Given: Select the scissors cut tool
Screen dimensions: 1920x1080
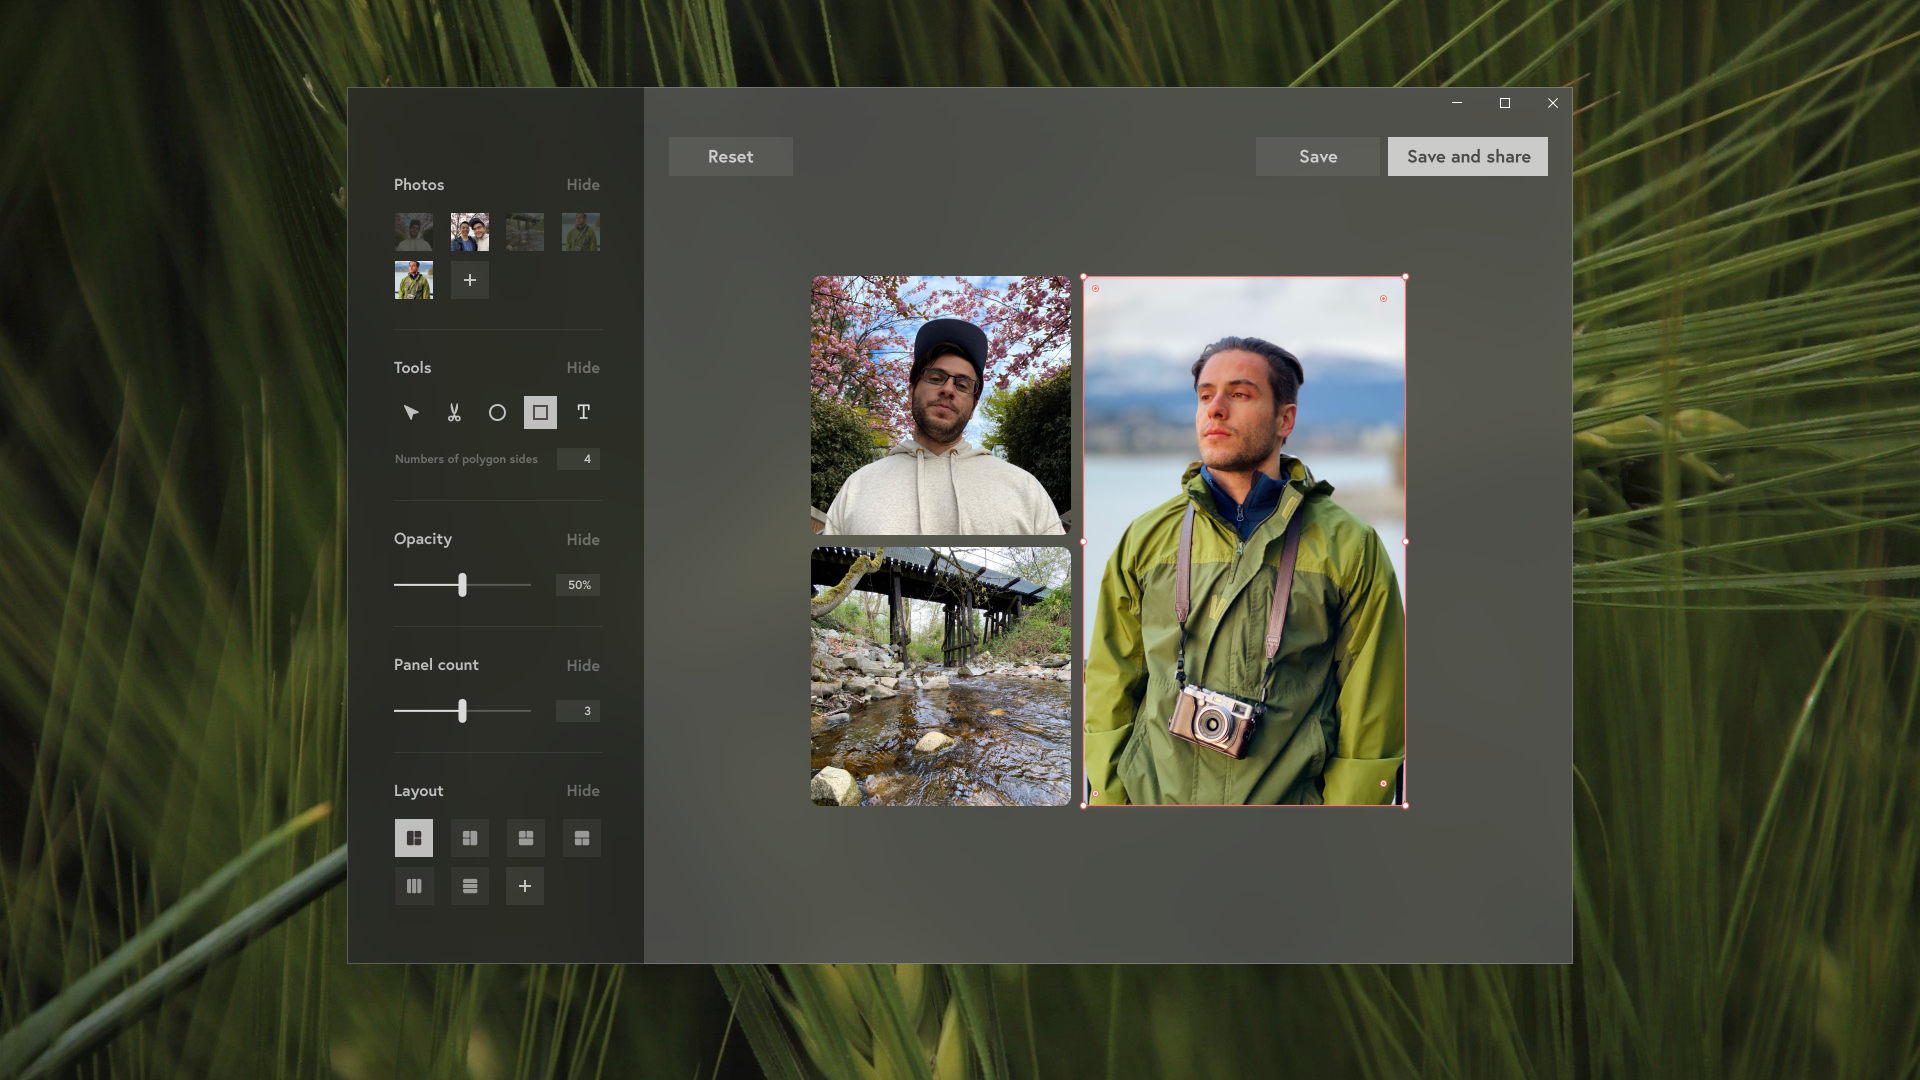Looking at the screenshot, I should pyautogui.click(x=454, y=412).
